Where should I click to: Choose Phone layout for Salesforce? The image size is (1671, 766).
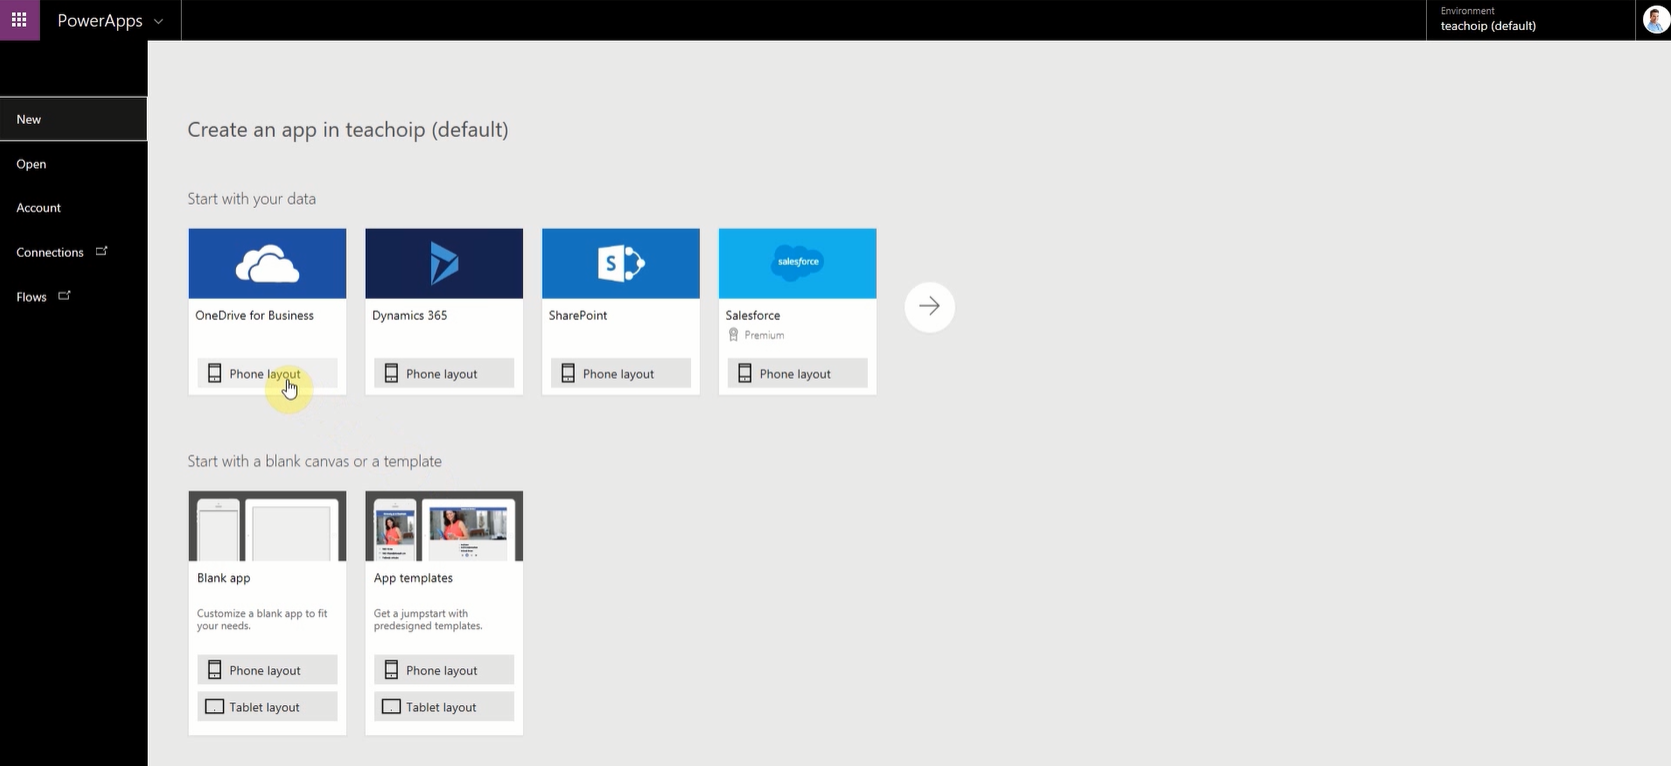798,373
